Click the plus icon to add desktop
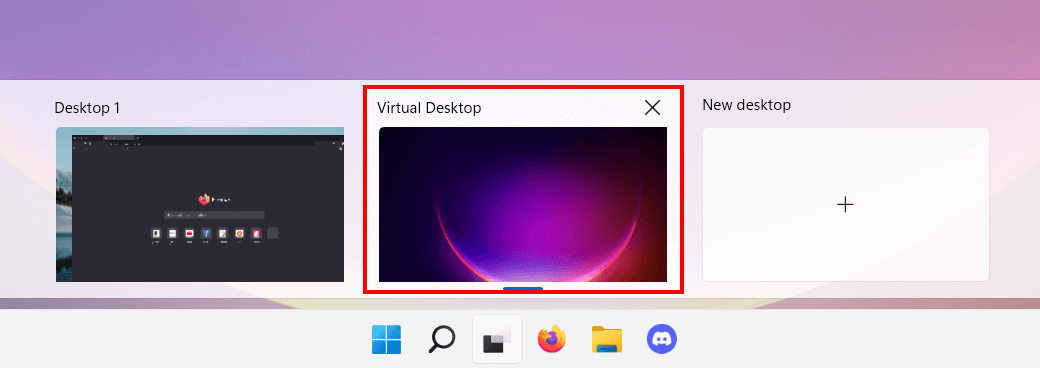The image size is (1040, 368). point(845,205)
